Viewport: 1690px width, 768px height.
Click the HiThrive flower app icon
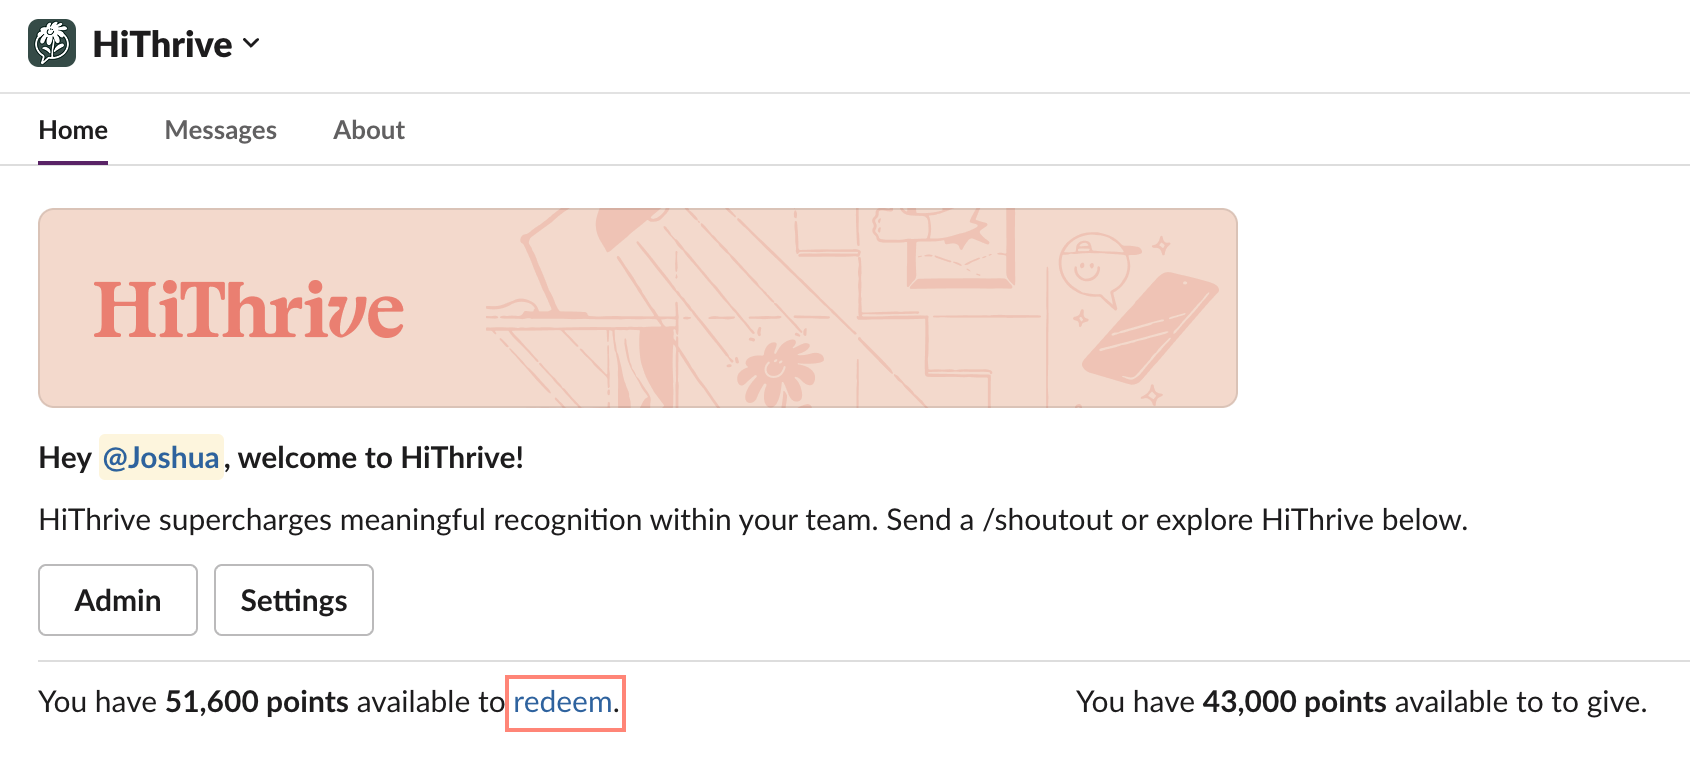(52, 44)
